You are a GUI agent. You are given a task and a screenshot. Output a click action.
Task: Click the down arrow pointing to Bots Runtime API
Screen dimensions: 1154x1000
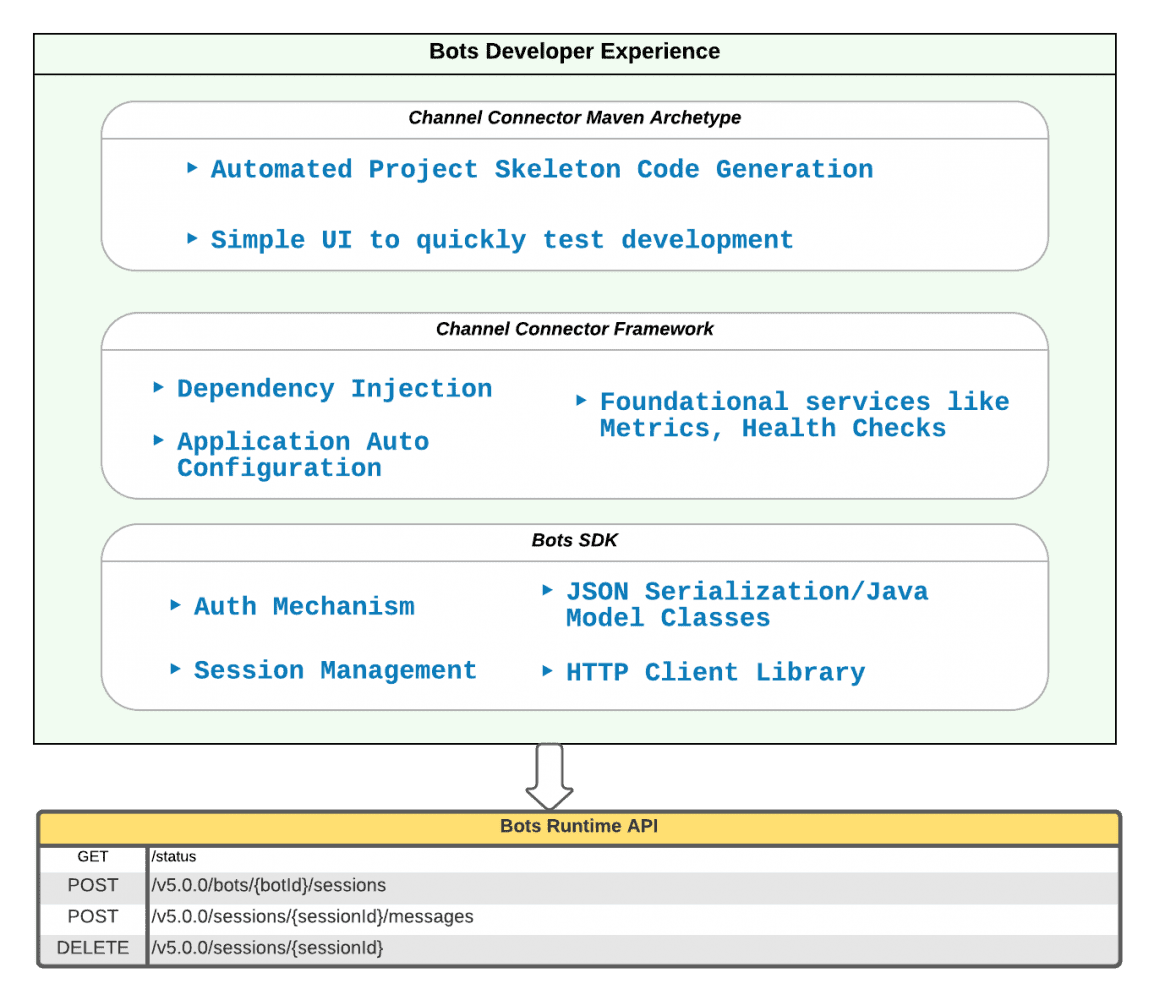point(550,777)
